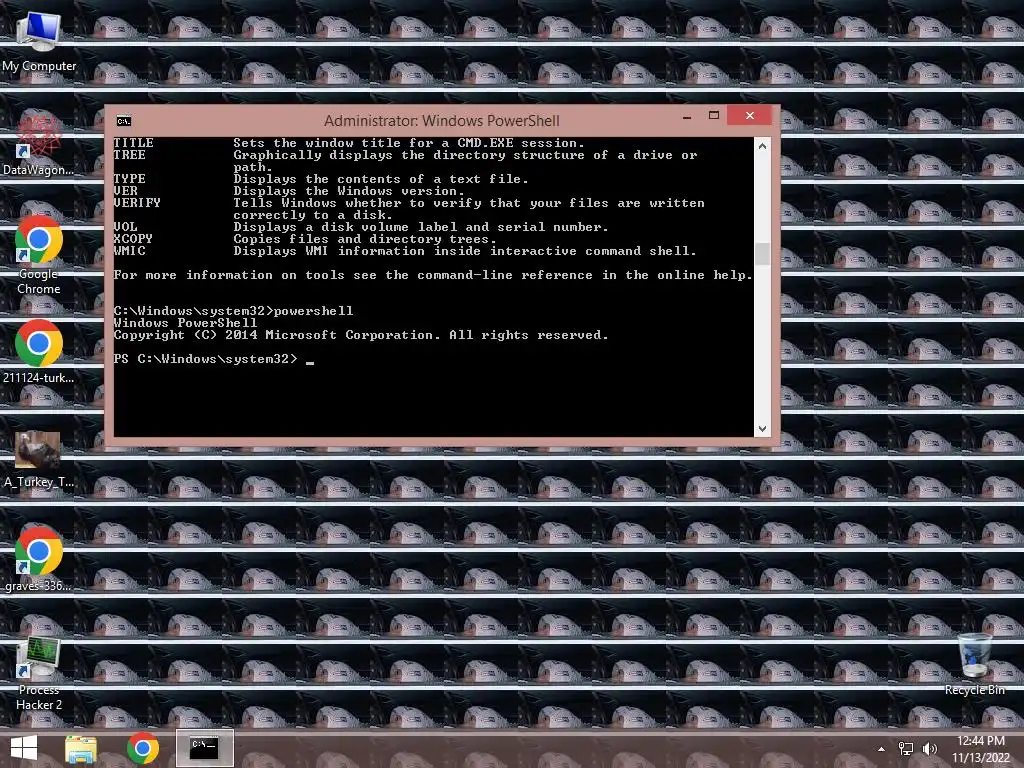Click the 'XCOPY' command text
This screenshot has height=768, width=1024.
point(133,239)
